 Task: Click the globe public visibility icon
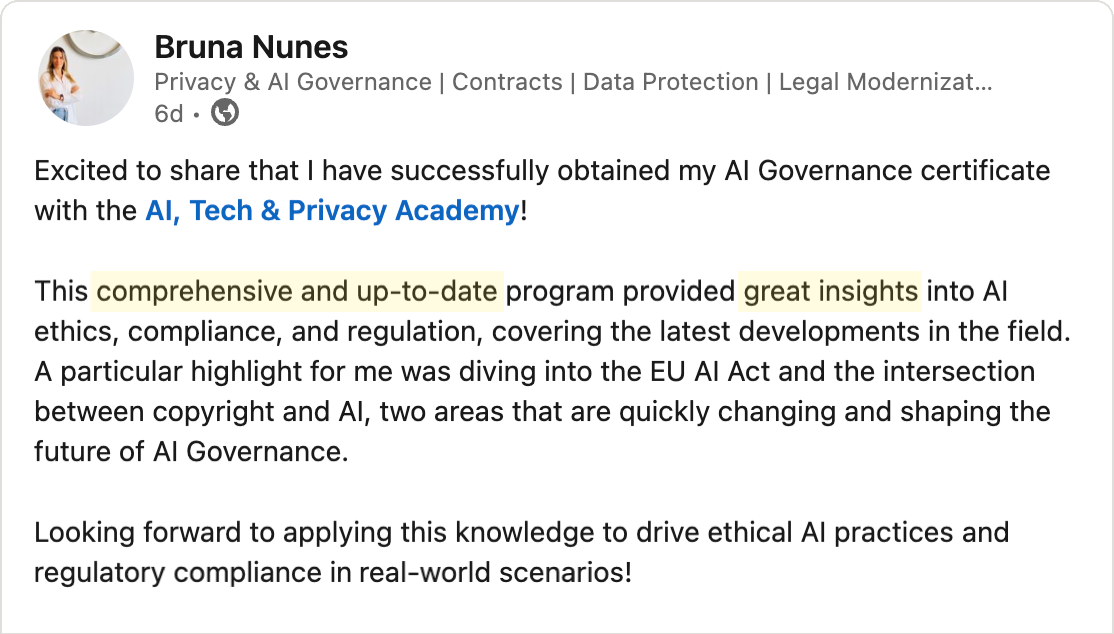pyautogui.click(x=226, y=114)
